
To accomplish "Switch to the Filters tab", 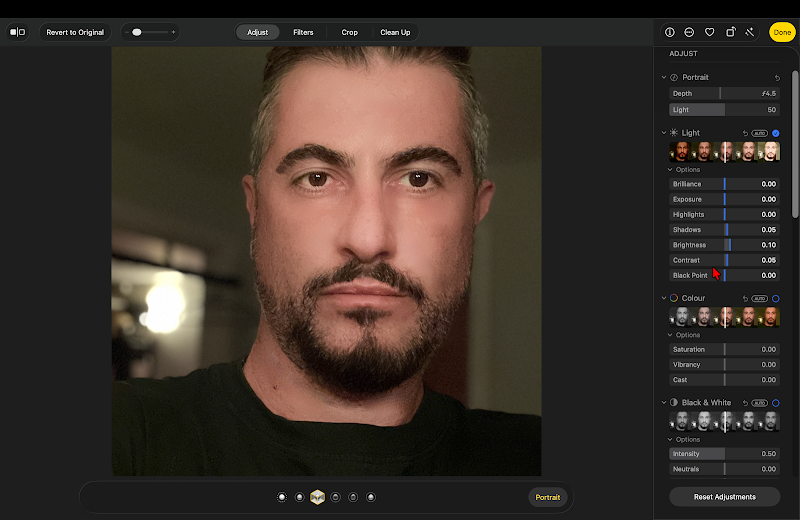I will tap(303, 32).
